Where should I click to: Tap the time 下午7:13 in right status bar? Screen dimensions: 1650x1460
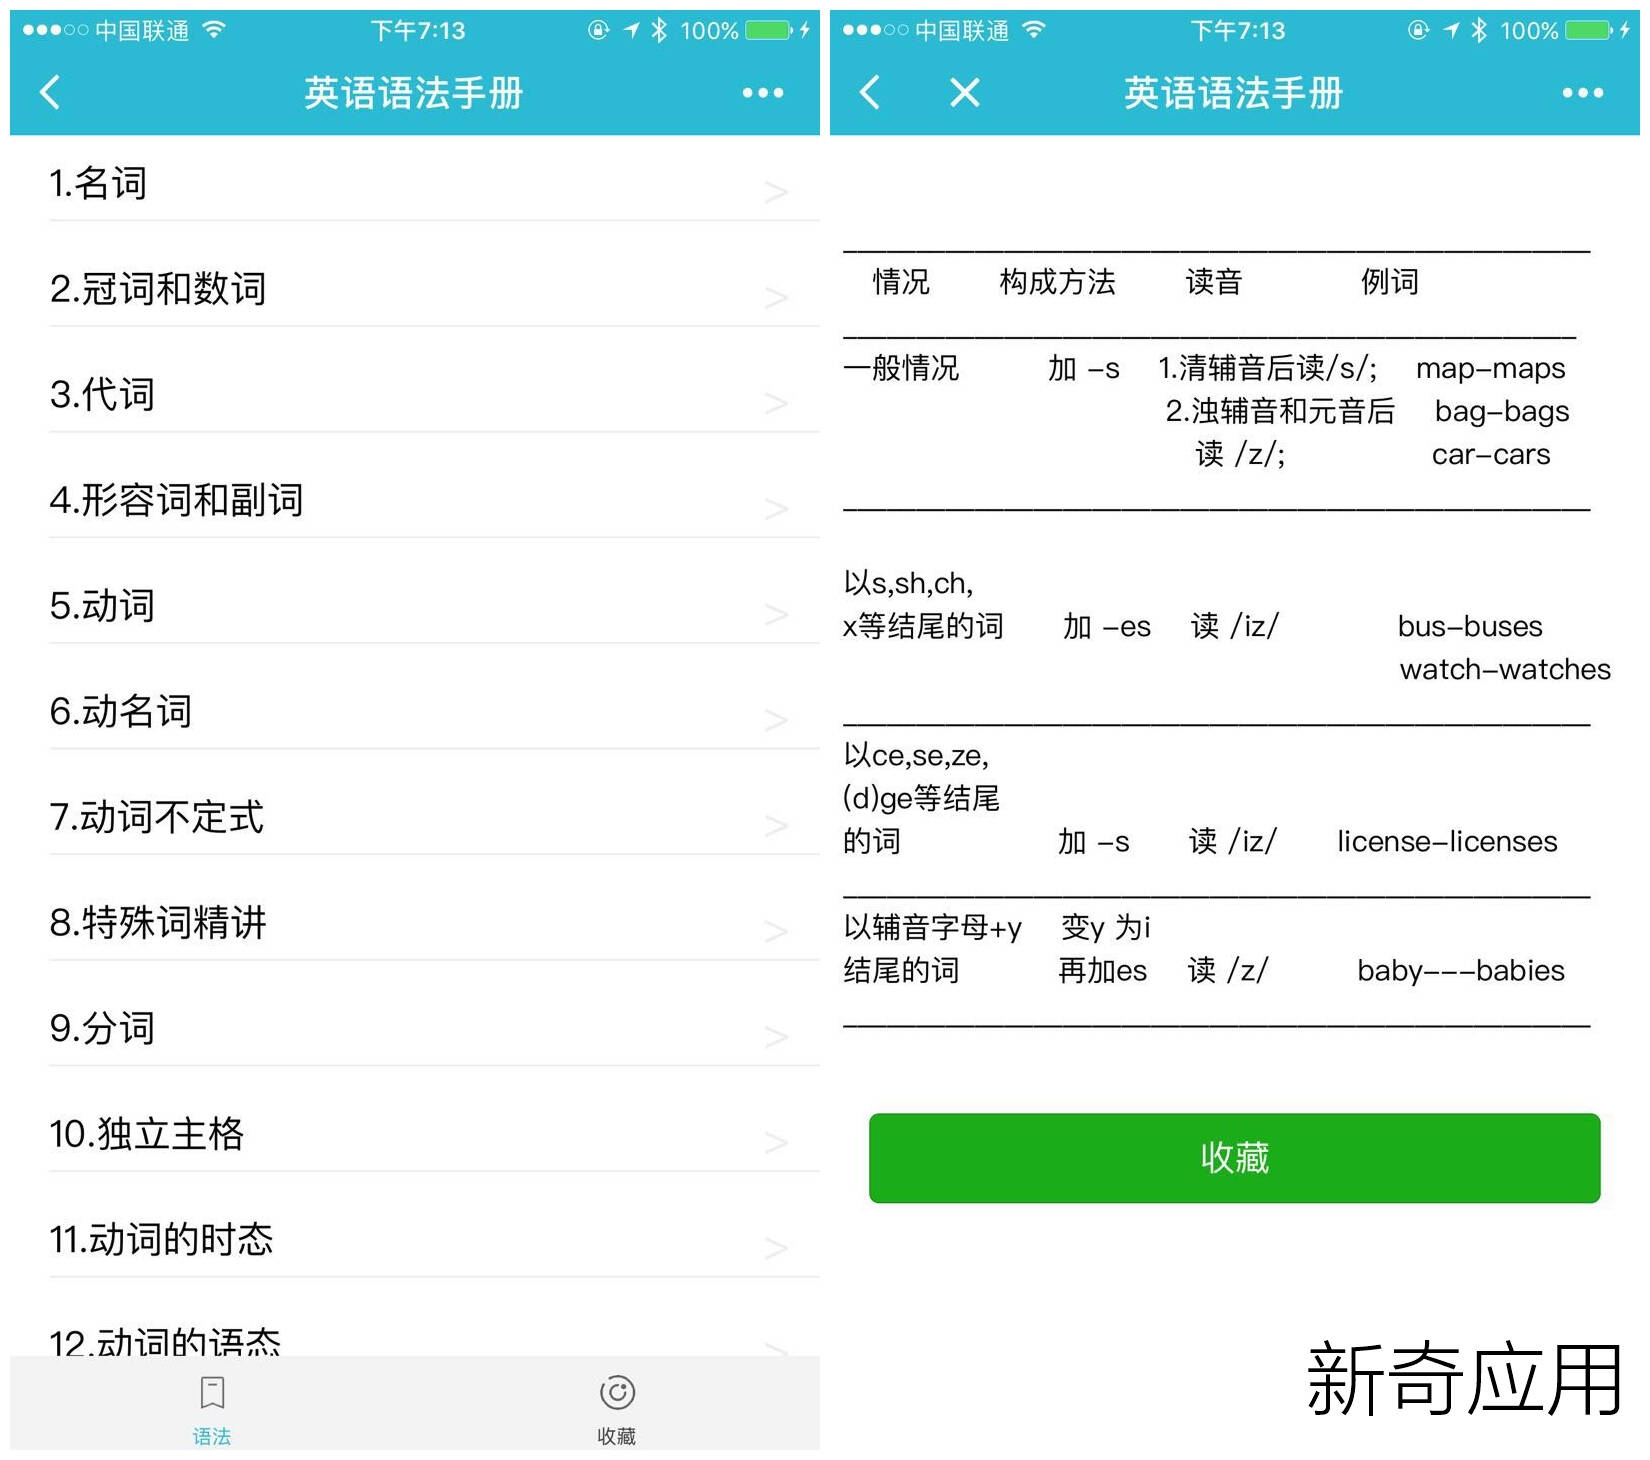[x=1238, y=31]
